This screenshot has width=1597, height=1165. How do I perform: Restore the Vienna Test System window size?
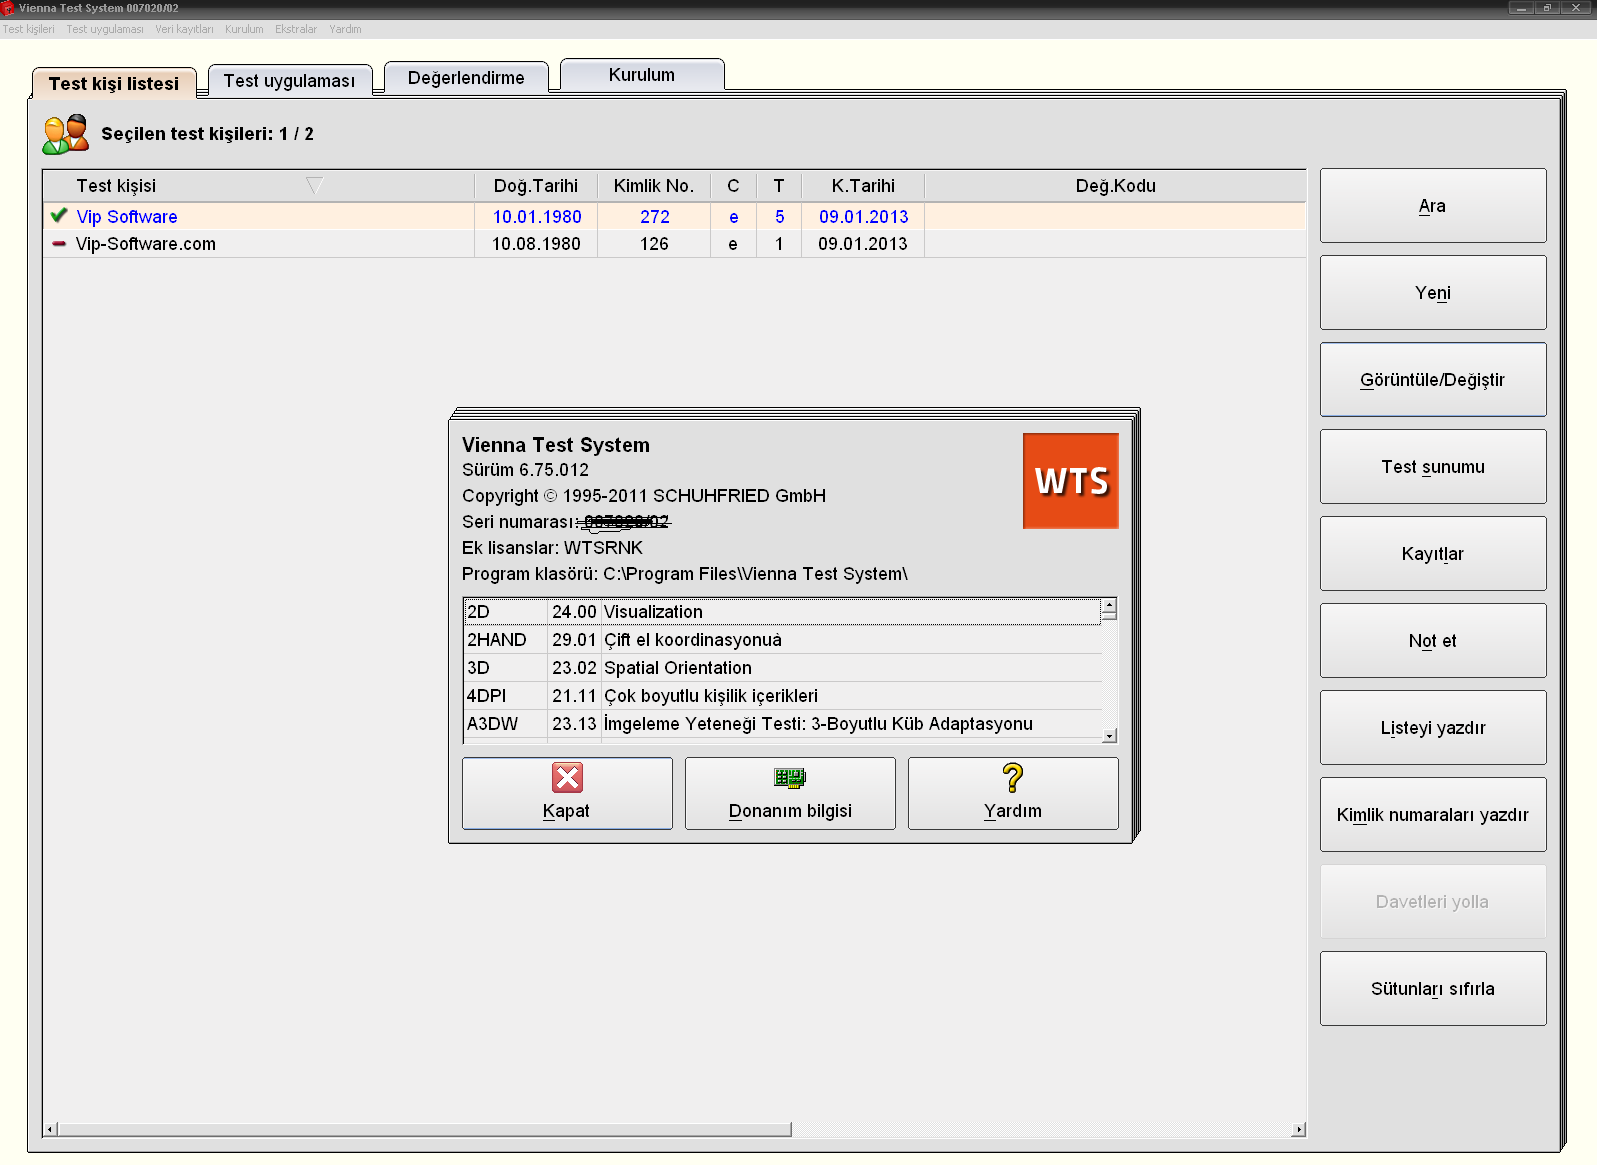(x=1548, y=8)
